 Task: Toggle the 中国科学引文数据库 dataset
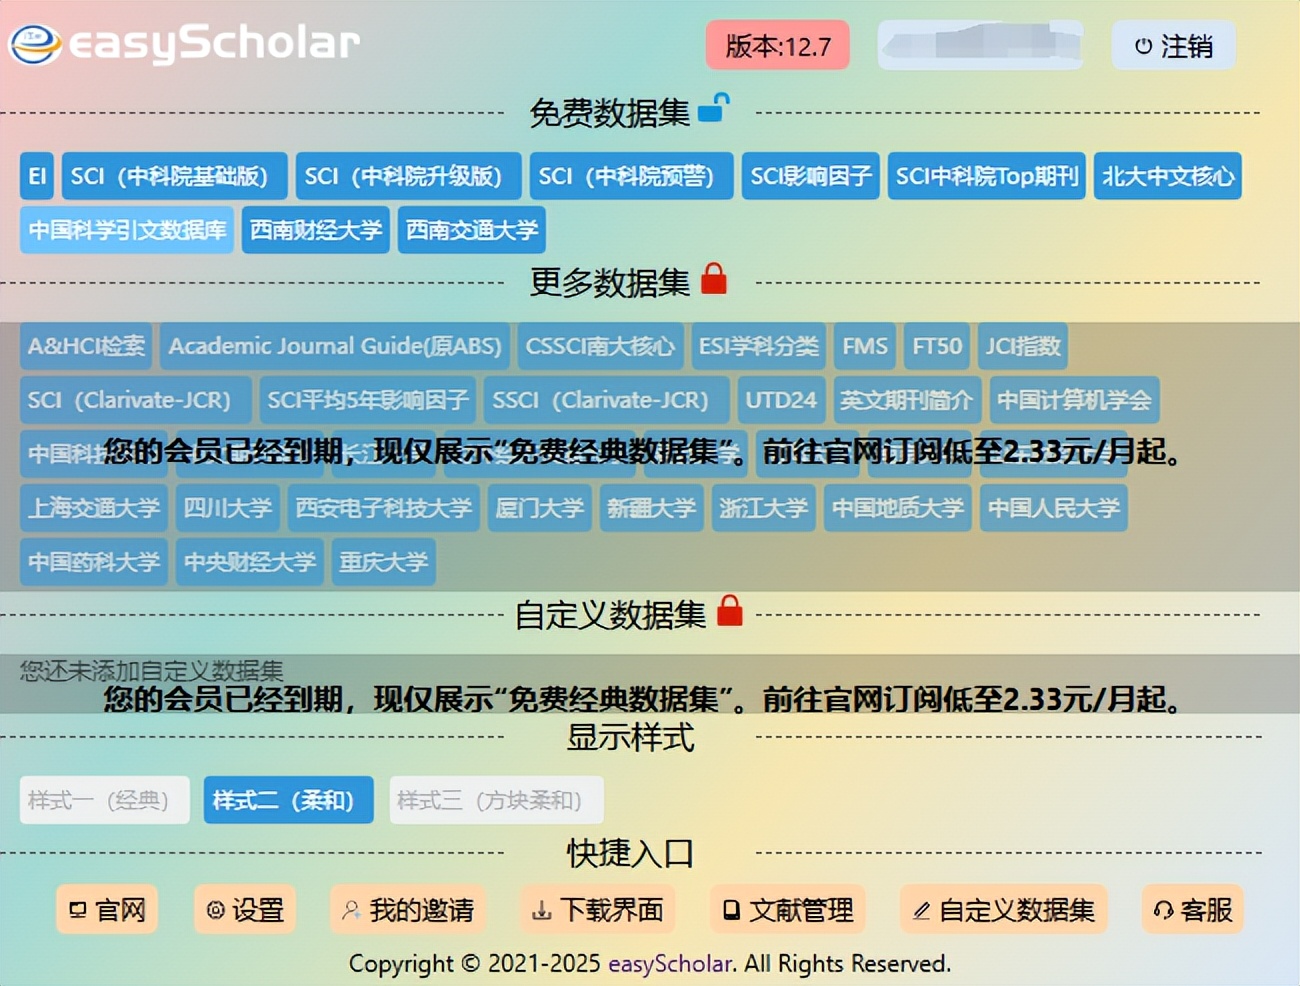click(127, 230)
